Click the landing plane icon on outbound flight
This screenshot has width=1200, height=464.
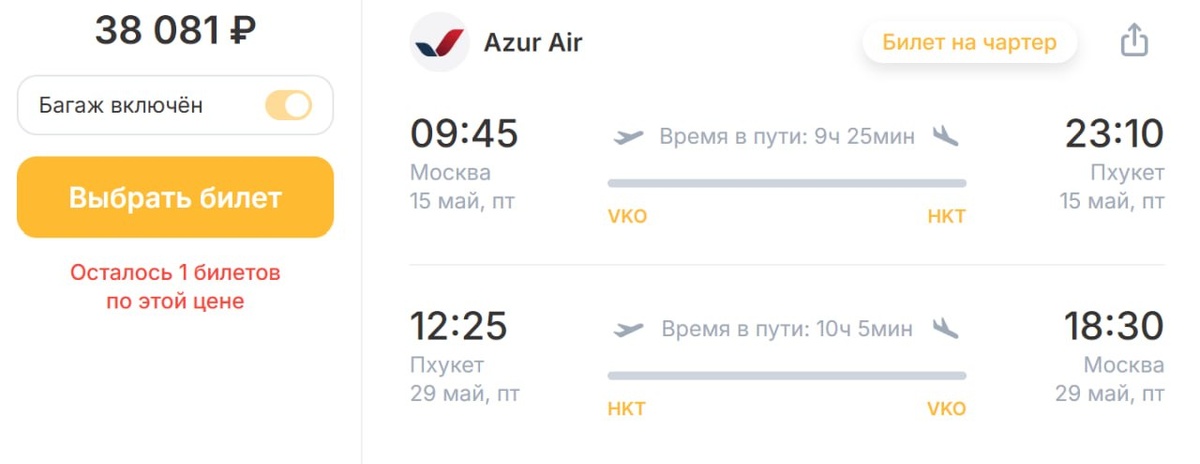pyautogui.click(x=945, y=136)
